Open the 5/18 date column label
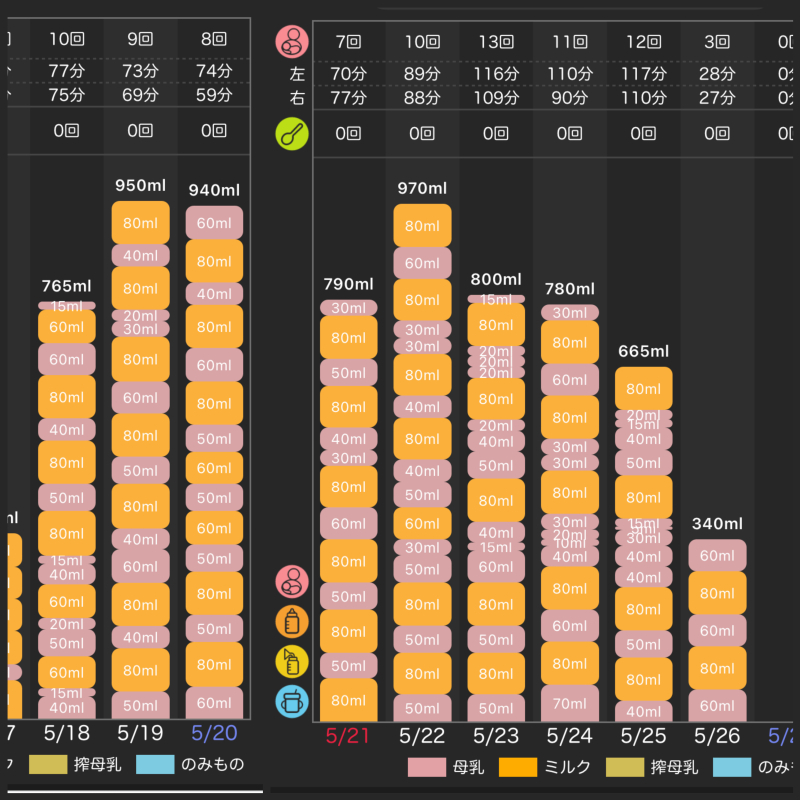The image size is (800, 800). 67,733
